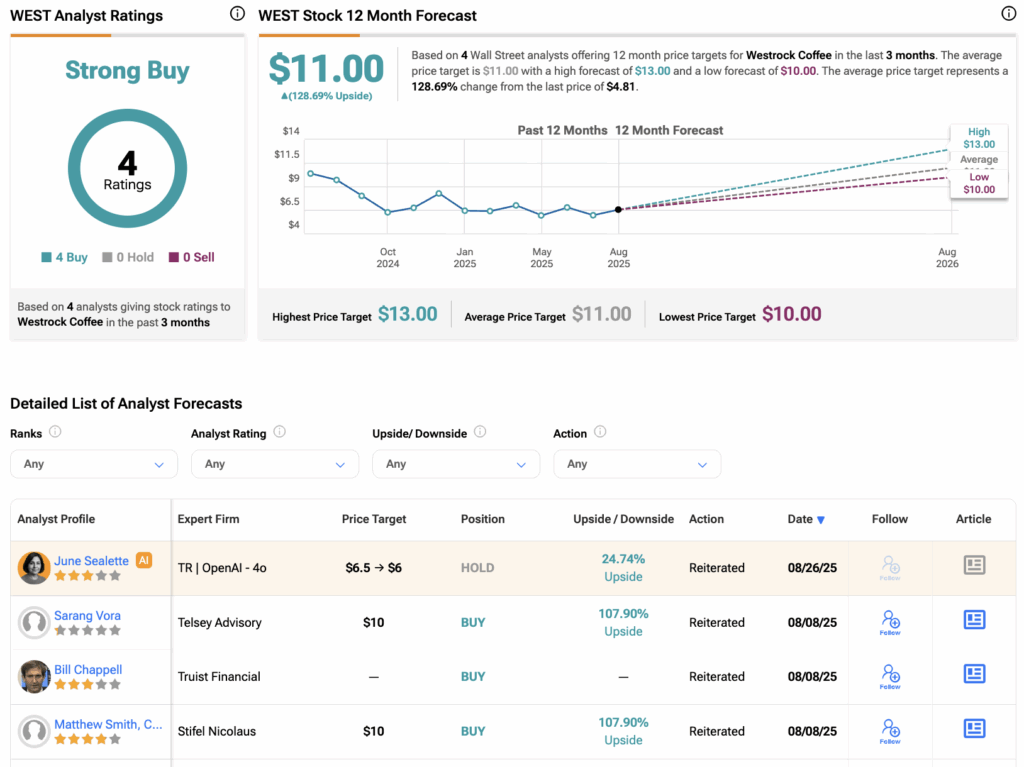Click the Truist Financial firm cell
This screenshot has height=767, width=1024.
219,677
